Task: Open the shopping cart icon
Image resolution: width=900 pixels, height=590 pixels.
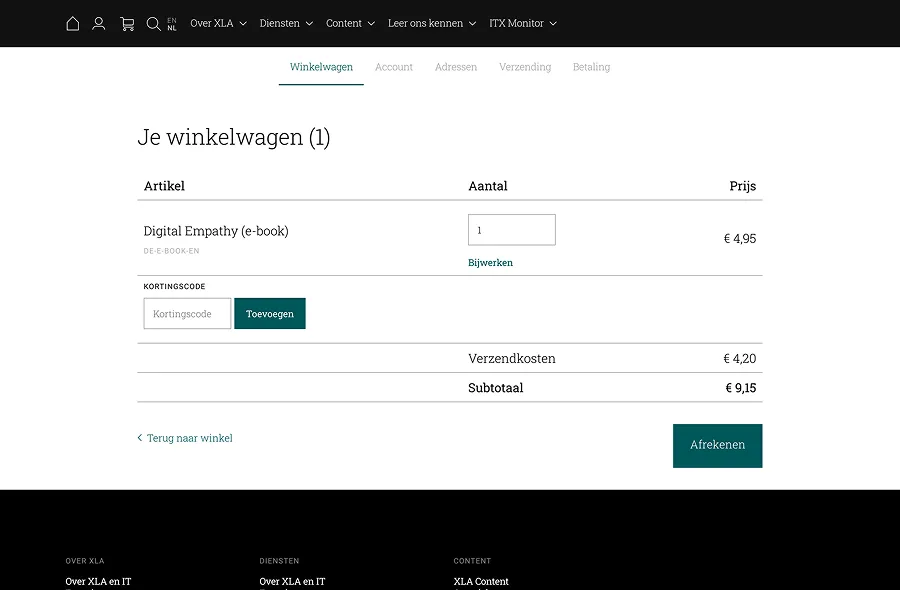Action: pos(127,24)
